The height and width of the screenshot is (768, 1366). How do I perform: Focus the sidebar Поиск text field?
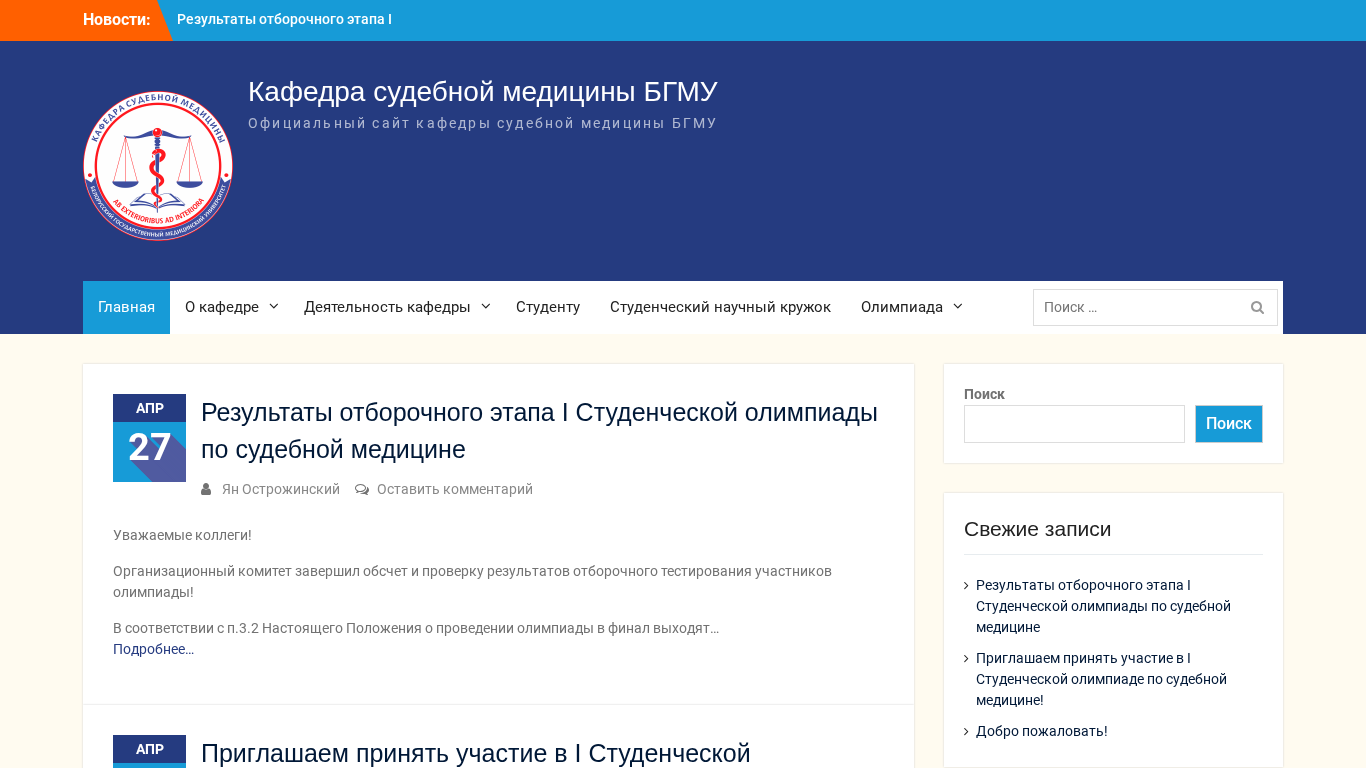[1074, 424]
